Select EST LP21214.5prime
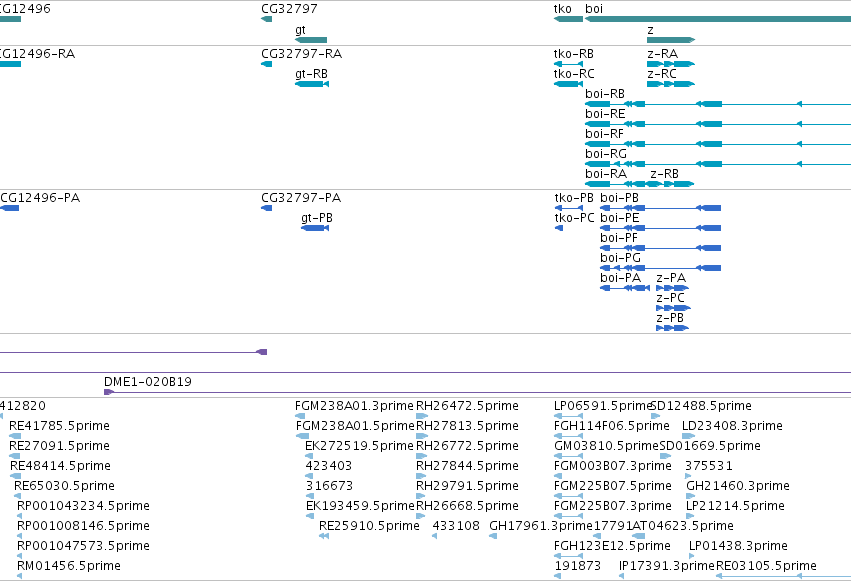851x581 pixels. pyautogui.click(x=689, y=516)
